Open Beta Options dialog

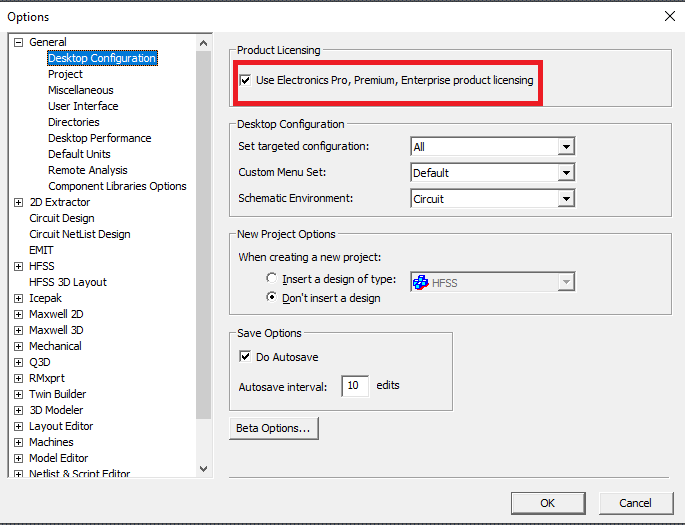coord(273,428)
